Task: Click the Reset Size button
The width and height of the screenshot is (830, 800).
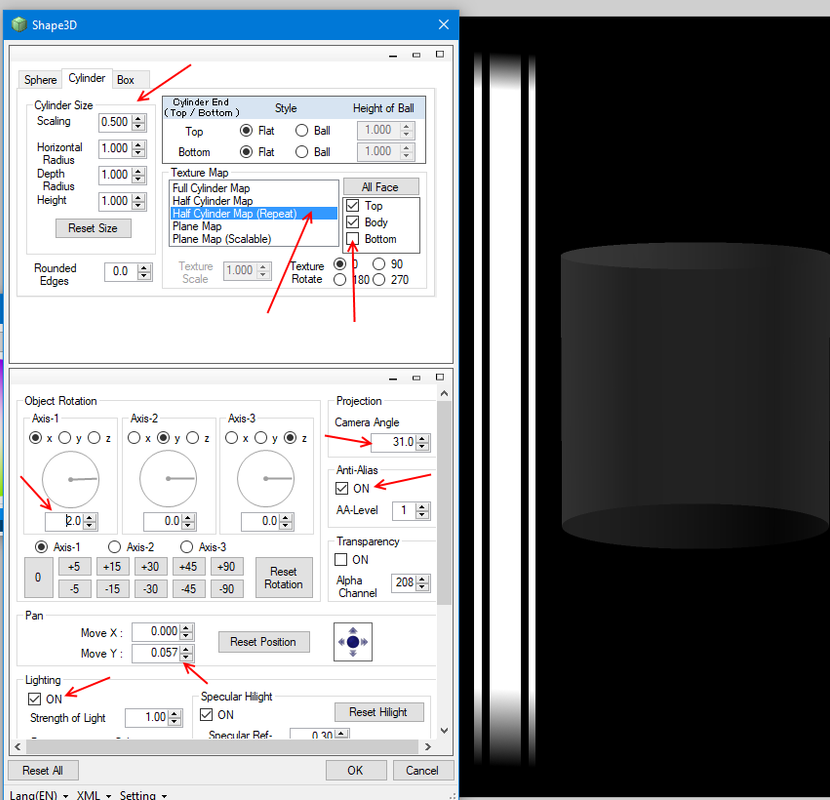Action: click(x=93, y=228)
